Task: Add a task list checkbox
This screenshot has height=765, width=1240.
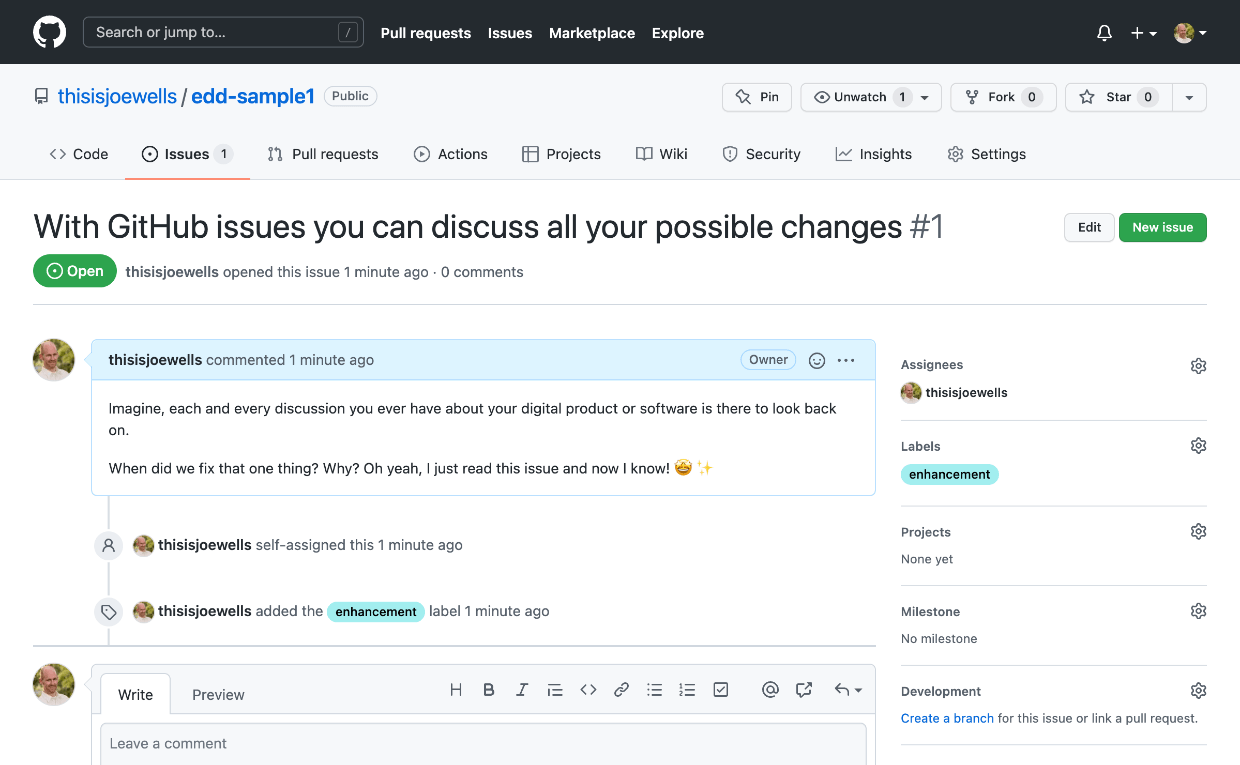Action: (x=721, y=690)
